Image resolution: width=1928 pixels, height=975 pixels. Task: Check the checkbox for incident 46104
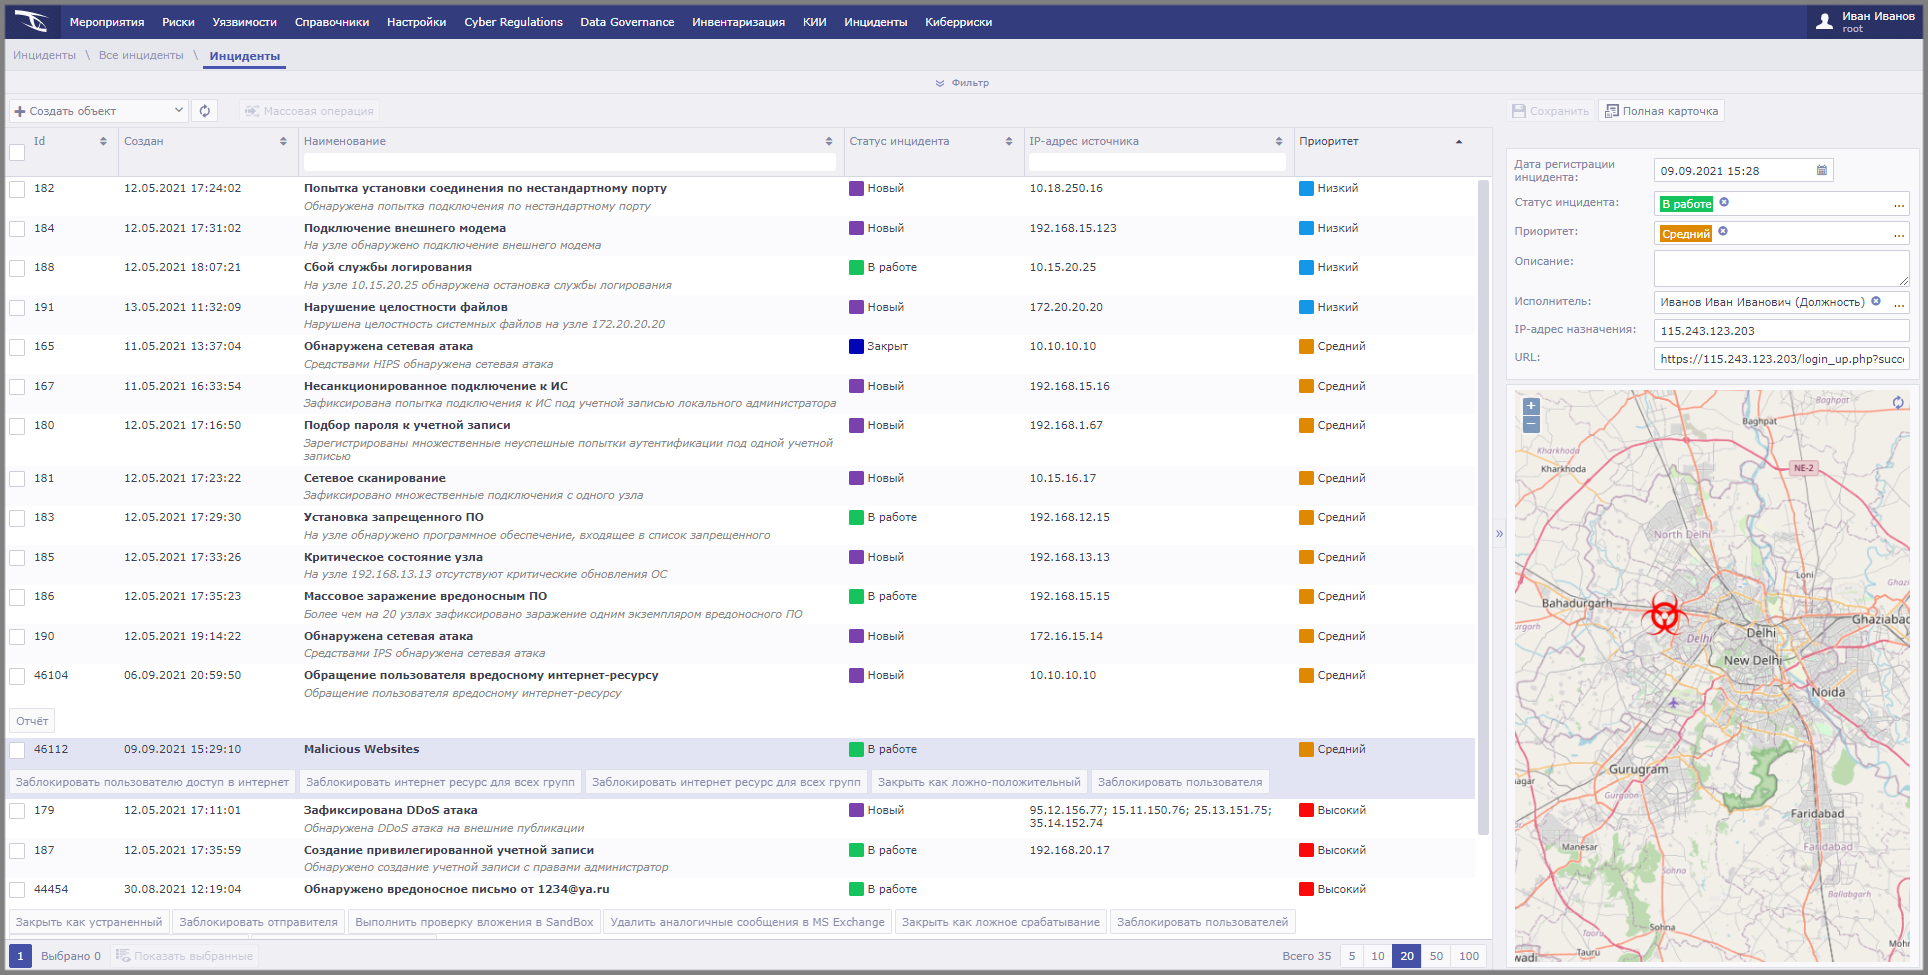click(x=16, y=676)
